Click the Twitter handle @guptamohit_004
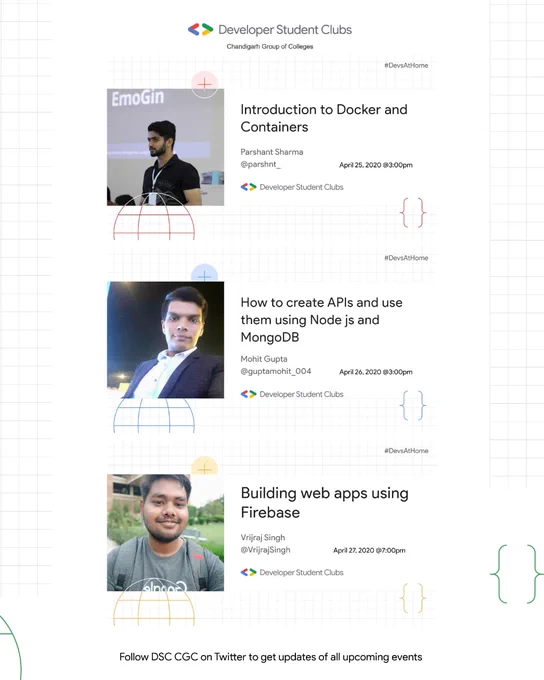544x680 pixels. pos(276,371)
